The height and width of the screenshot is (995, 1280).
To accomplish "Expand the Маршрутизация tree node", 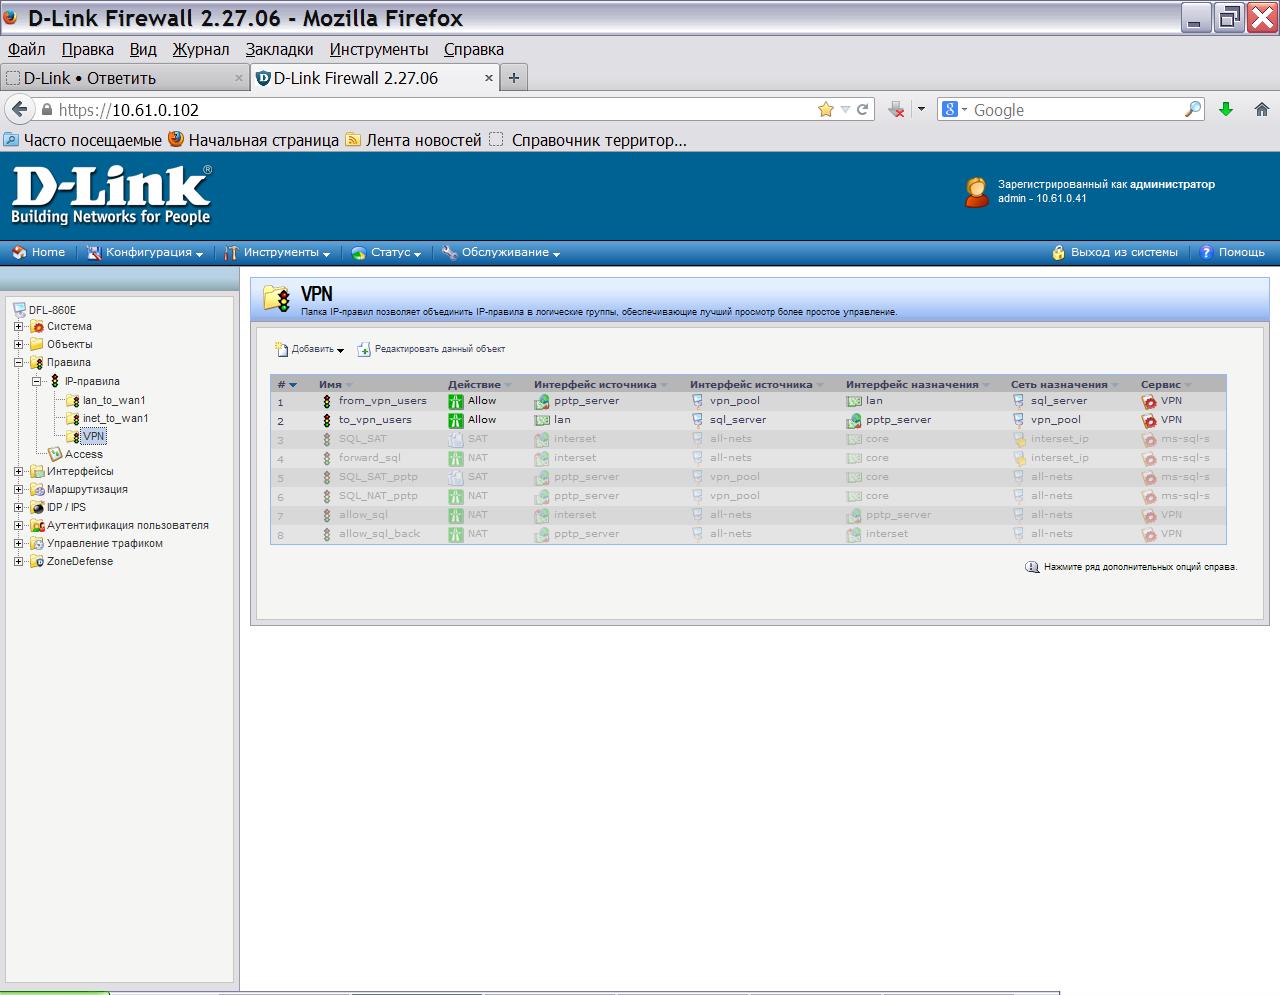I will 18,490.
